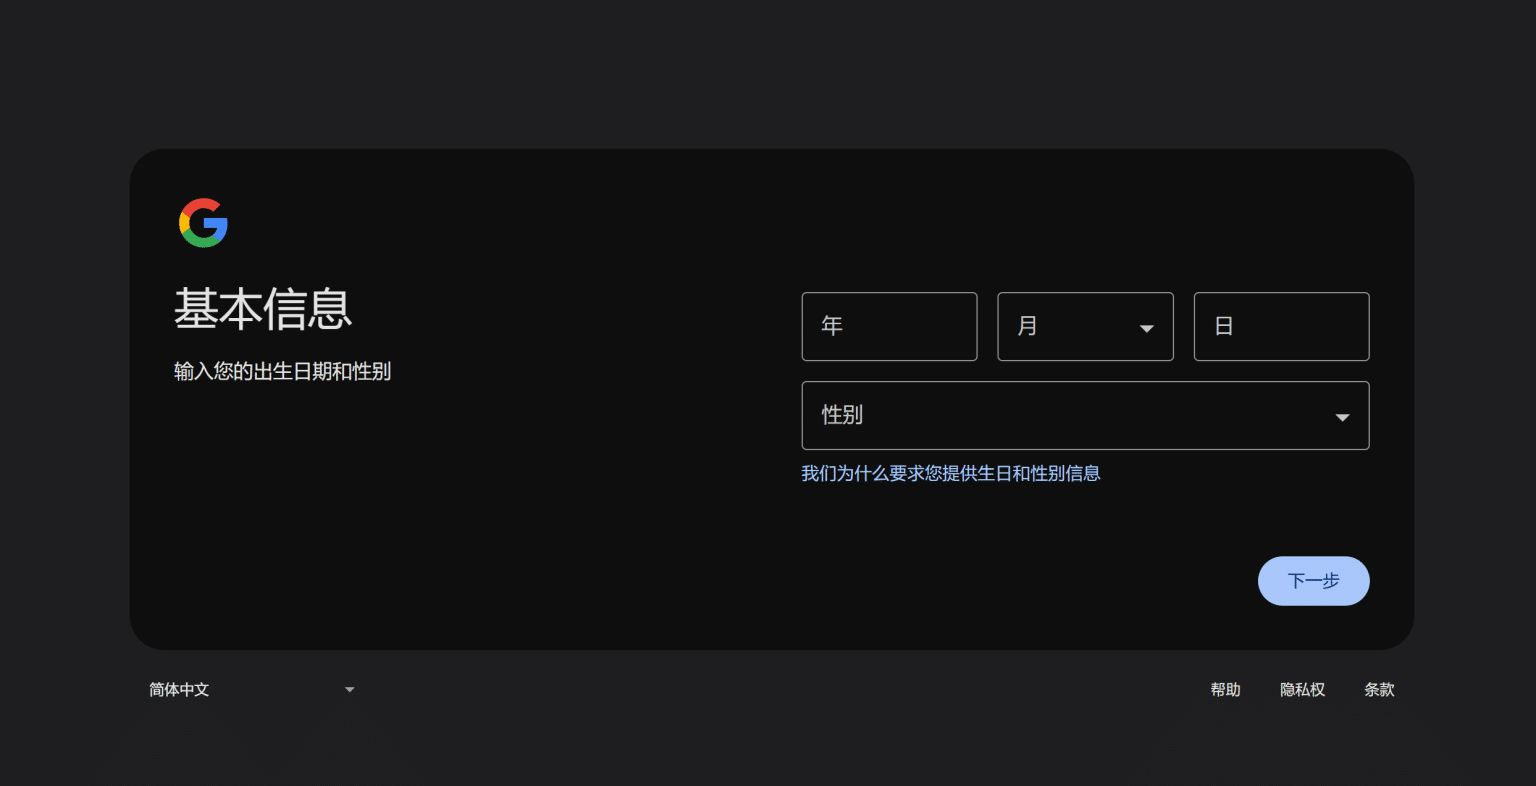Open the 简体中文 language selector
The image size is (1536, 786).
coord(252,689)
